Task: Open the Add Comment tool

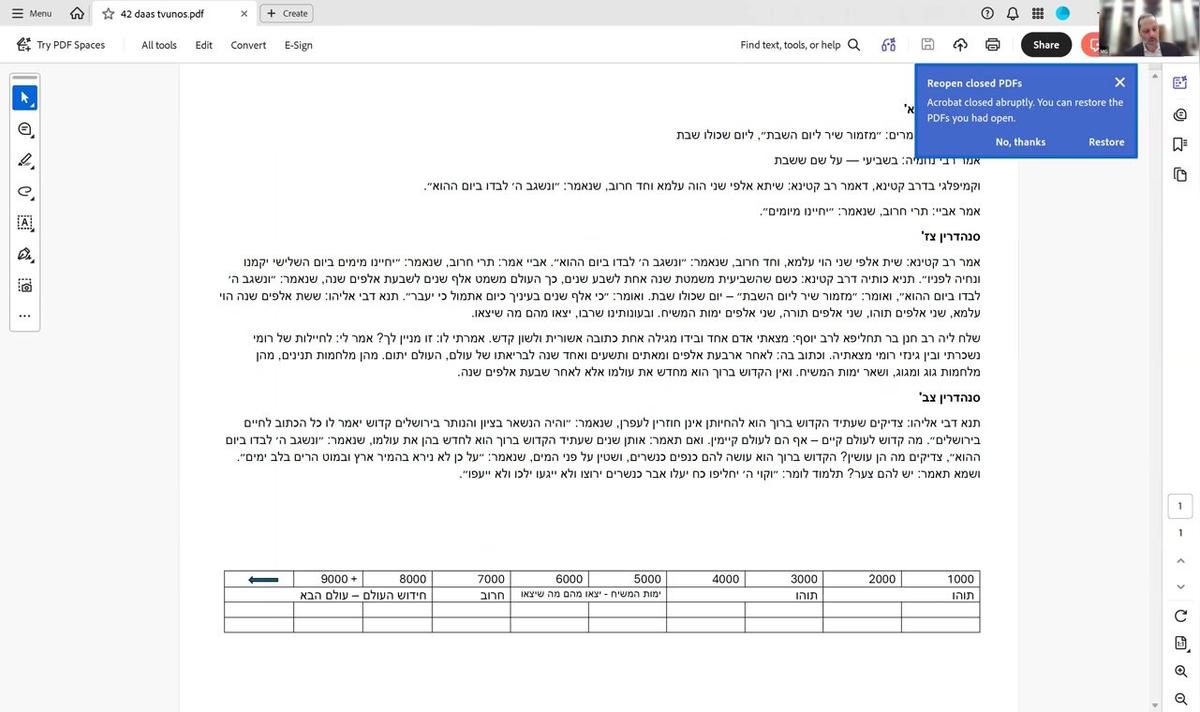Action: [24, 129]
